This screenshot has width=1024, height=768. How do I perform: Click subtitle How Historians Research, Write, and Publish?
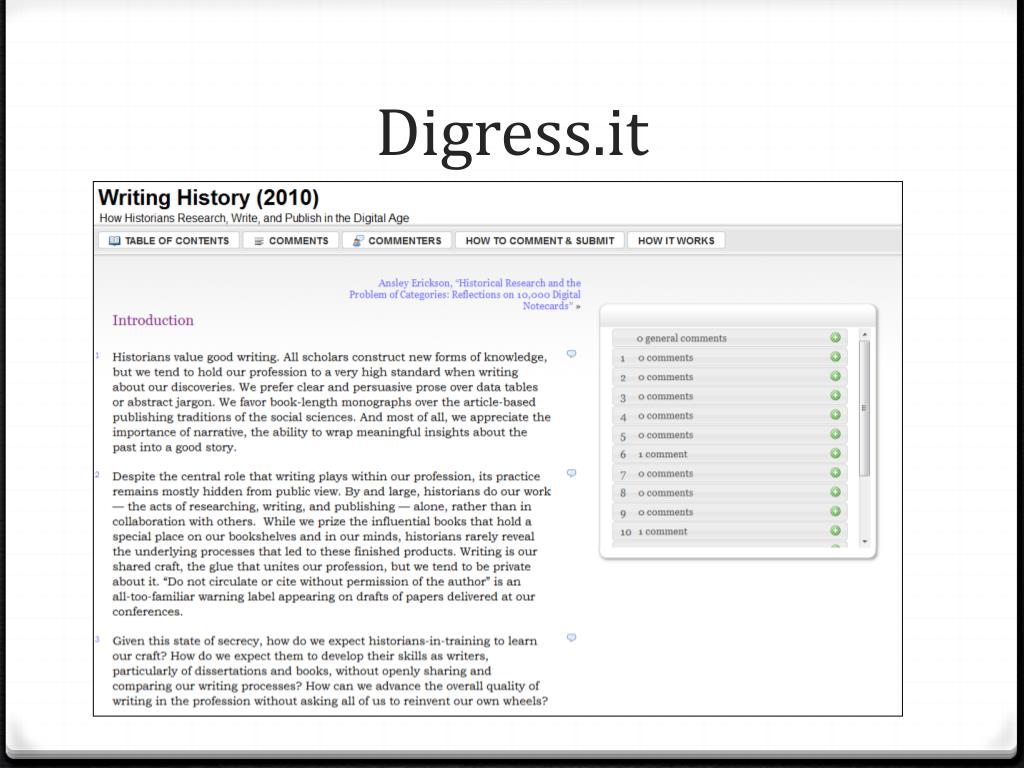pyautogui.click(x=254, y=217)
